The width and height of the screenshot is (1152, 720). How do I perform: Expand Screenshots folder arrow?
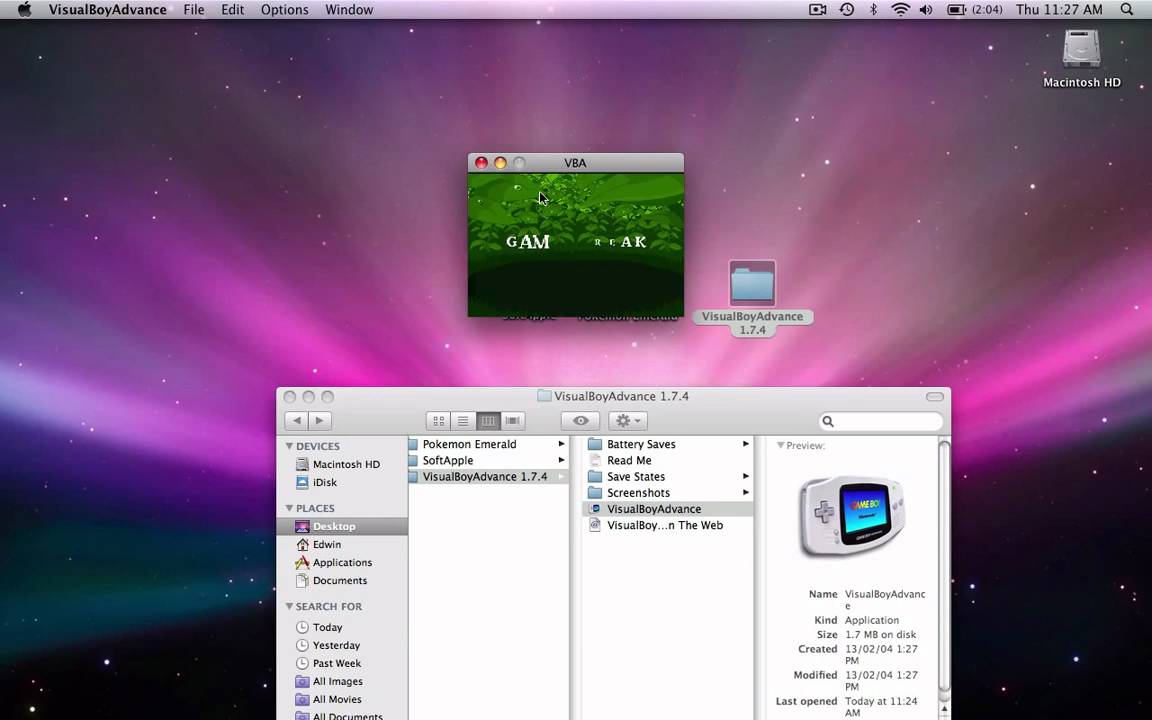click(x=746, y=492)
